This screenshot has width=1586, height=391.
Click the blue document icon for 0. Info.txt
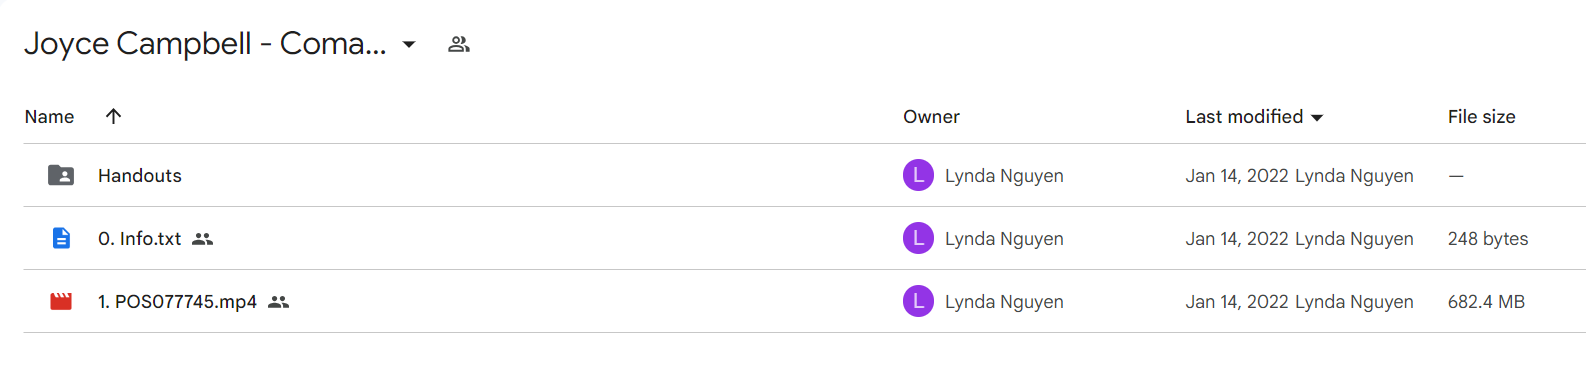pyautogui.click(x=61, y=238)
